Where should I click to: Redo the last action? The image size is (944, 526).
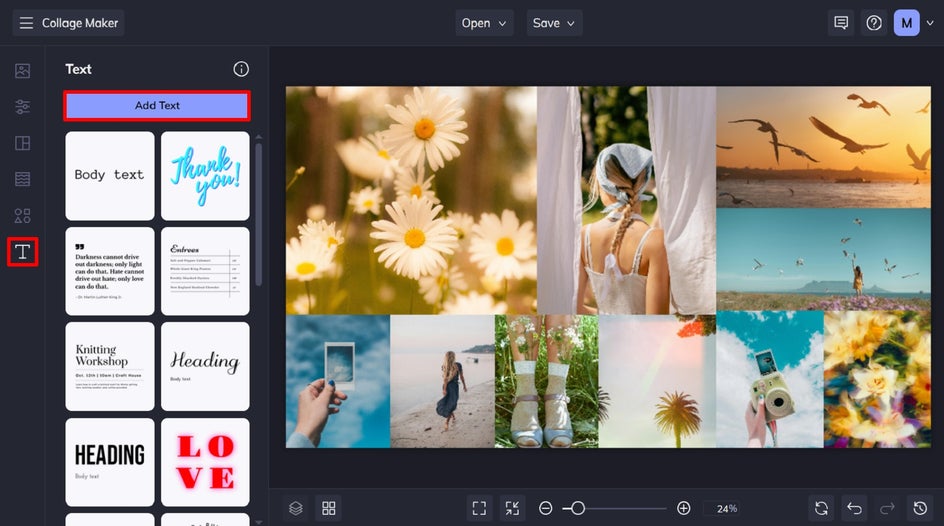coord(887,509)
